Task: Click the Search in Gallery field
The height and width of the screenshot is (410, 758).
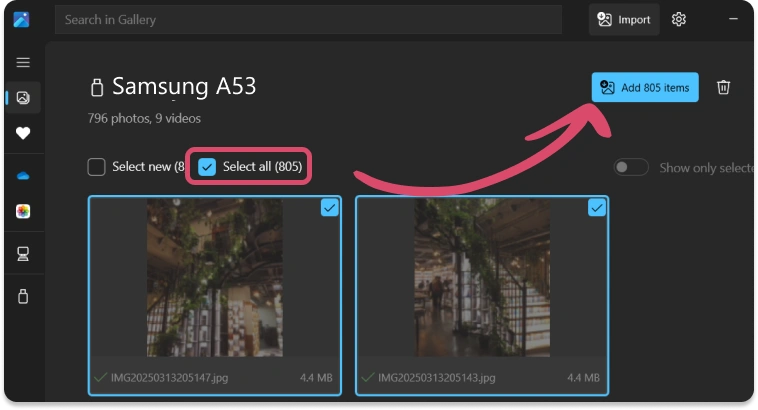Action: tap(308, 20)
